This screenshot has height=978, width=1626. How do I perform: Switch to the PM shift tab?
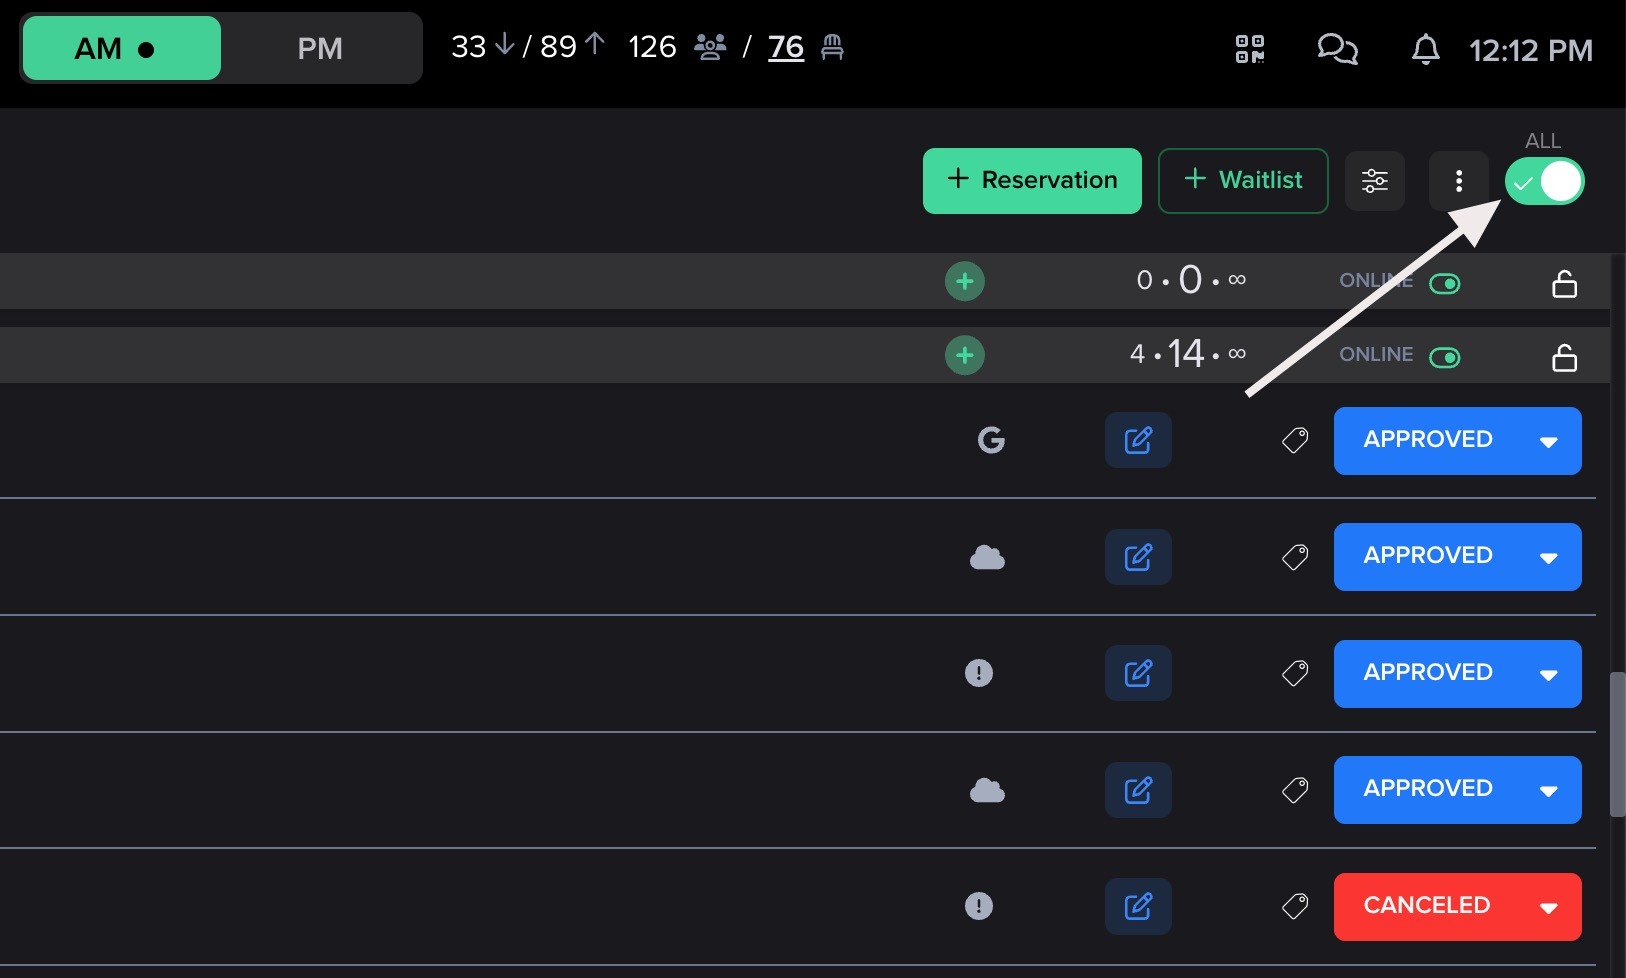[x=320, y=48]
